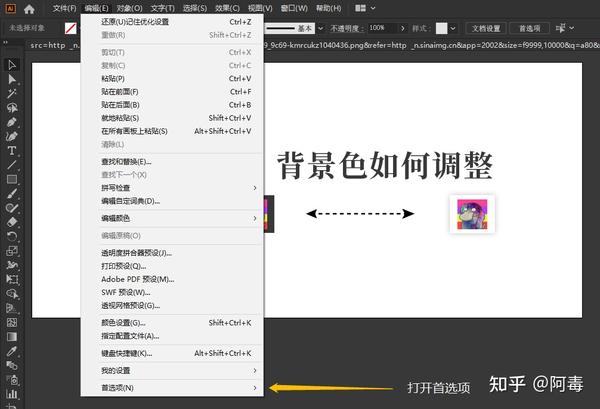Open 指定配置文件(A)... menu item

[172, 336]
